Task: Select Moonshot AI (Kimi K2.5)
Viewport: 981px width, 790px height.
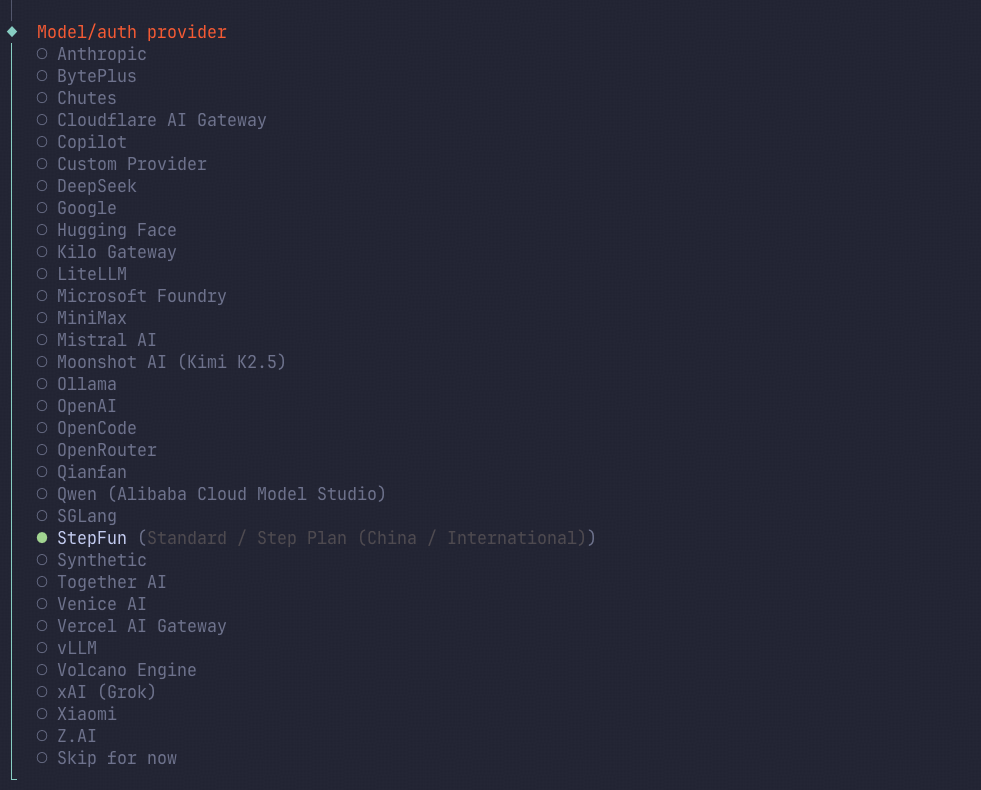Action: (161, 362)
